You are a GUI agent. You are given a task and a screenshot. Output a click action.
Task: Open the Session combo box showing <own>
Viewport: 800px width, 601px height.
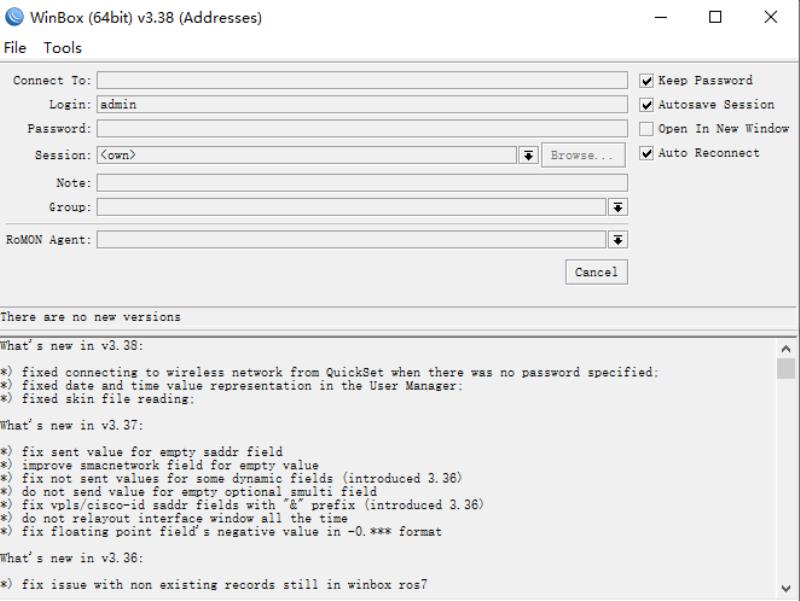coord(307,155)
